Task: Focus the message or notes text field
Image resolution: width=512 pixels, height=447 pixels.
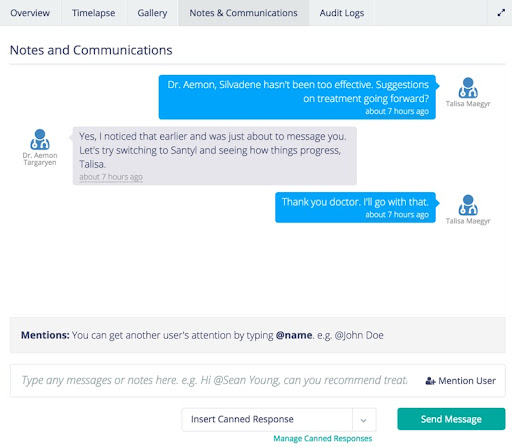Action: 215,380
